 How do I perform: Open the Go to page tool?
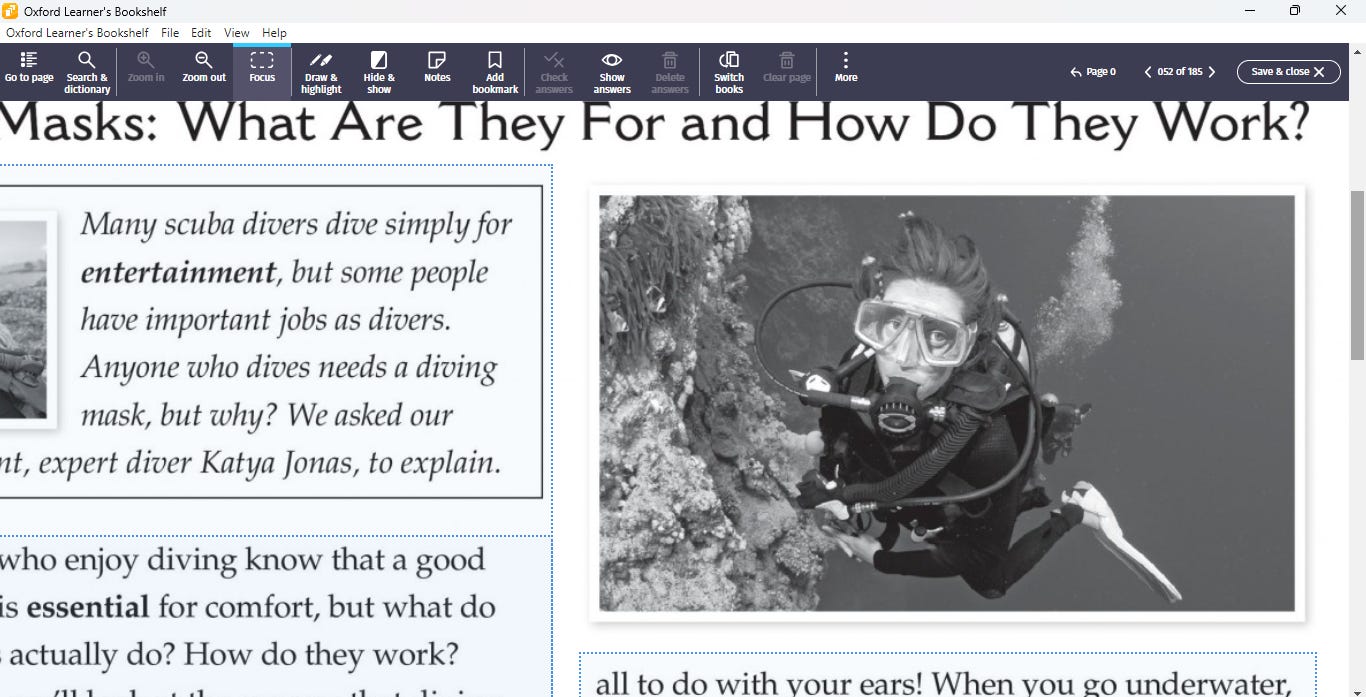coord(29,68)
